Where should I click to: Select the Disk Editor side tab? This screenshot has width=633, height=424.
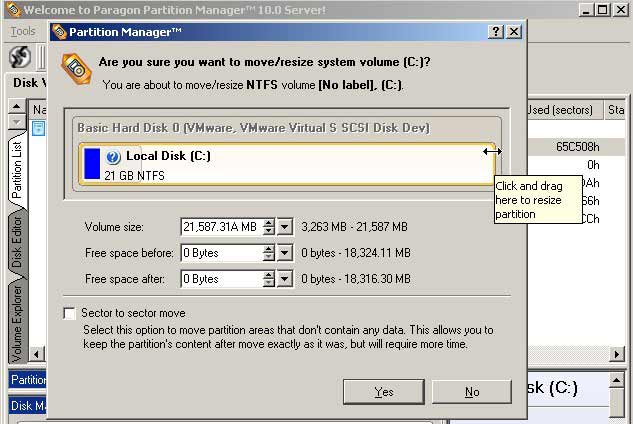(17, 241)
